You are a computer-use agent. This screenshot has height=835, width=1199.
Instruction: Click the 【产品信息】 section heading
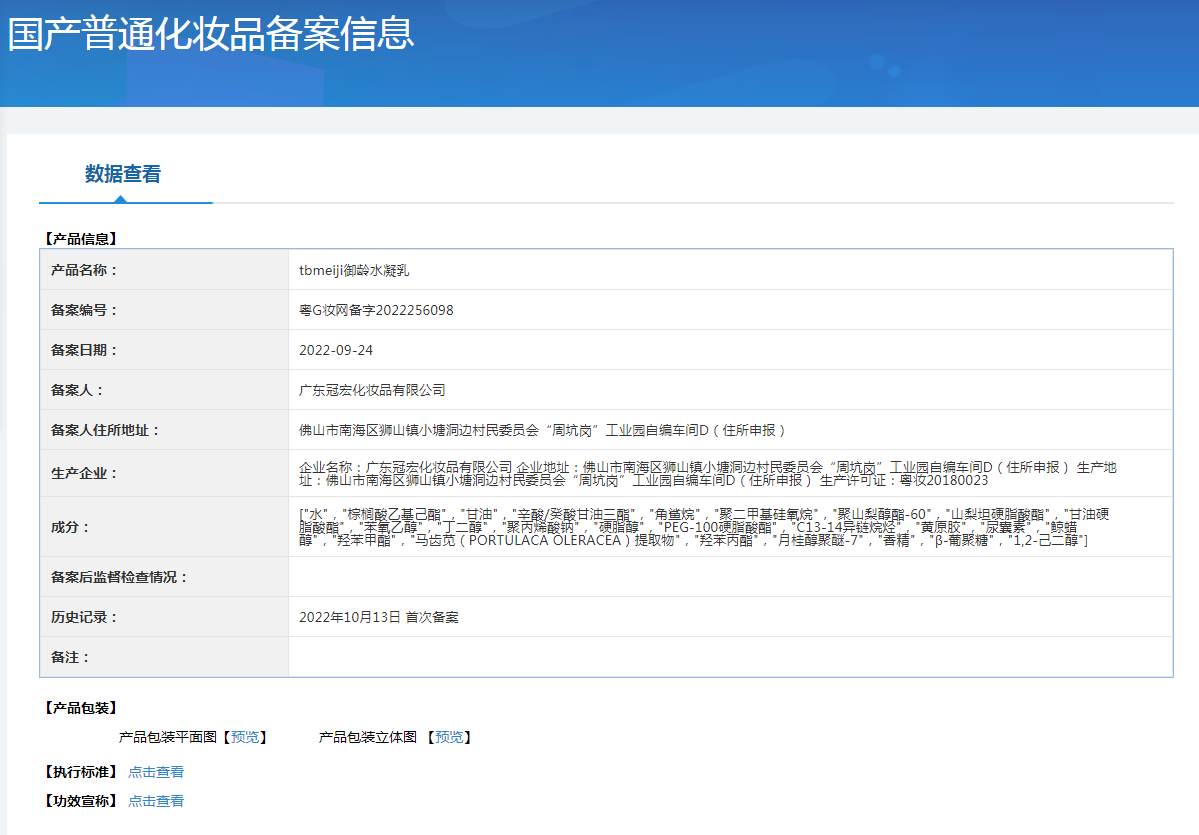[x=81, y=239]
